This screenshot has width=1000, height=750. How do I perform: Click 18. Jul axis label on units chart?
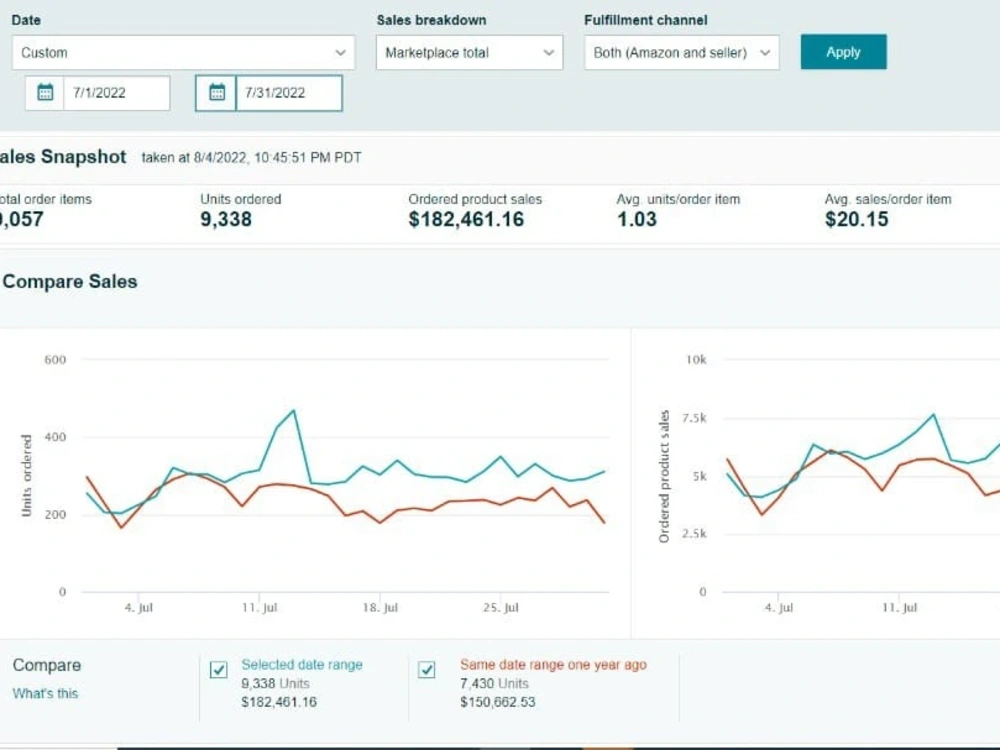pyautogui.click(x=380, y=608)
